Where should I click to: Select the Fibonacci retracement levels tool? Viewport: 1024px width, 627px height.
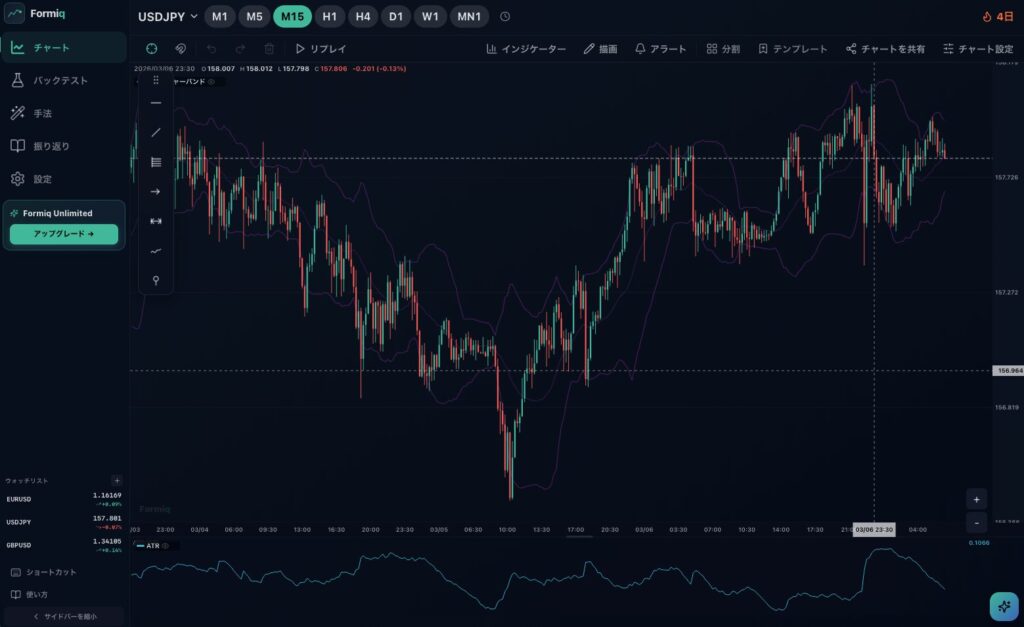[155, 162]
